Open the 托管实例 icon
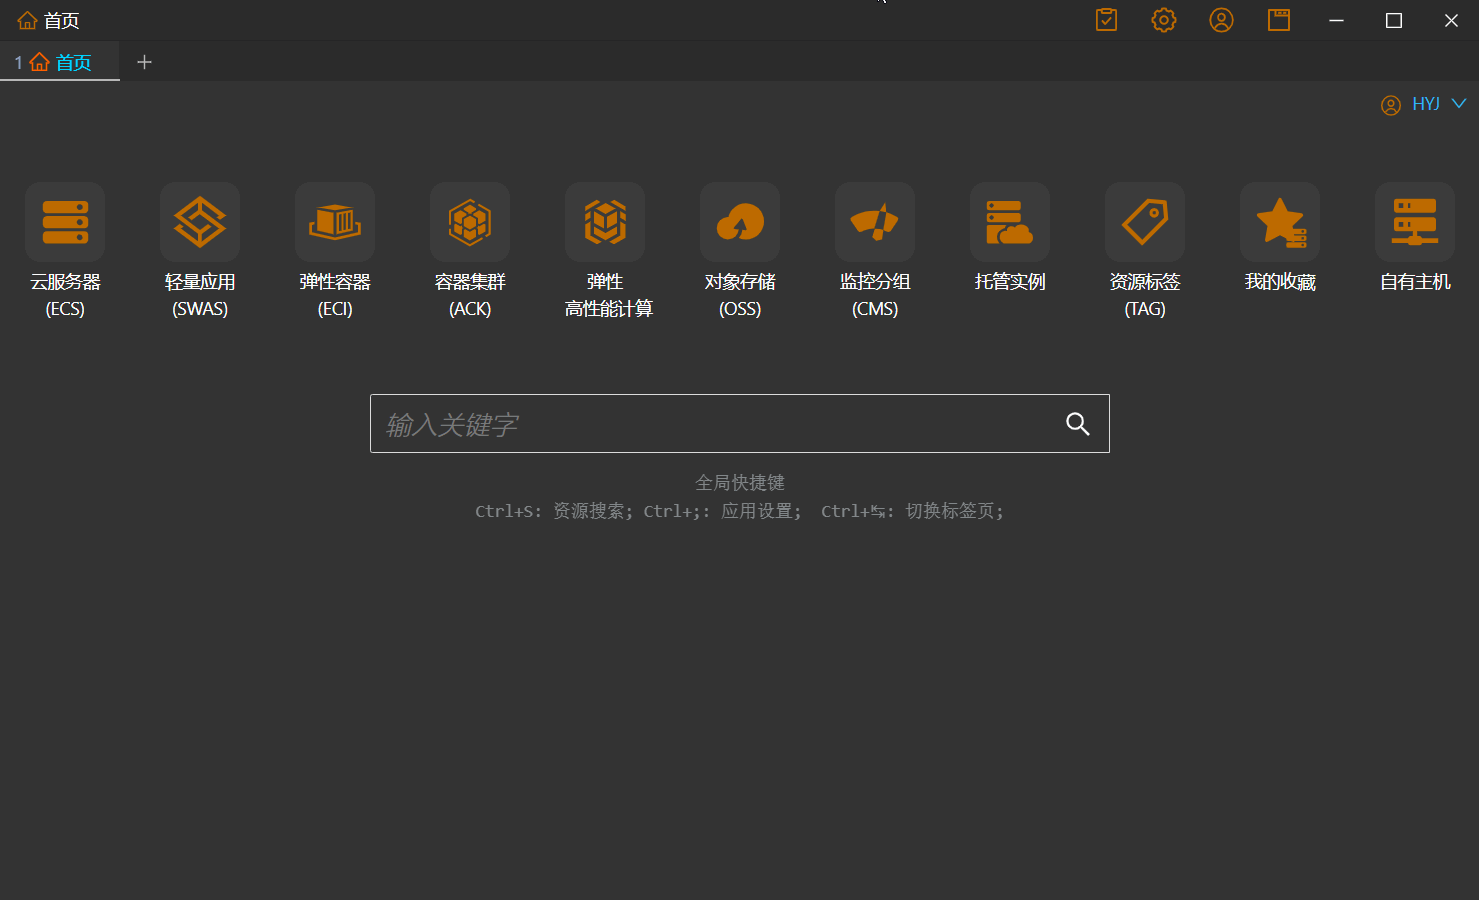This screenshot has width=1479, height=900. (x=1010, y=222)
